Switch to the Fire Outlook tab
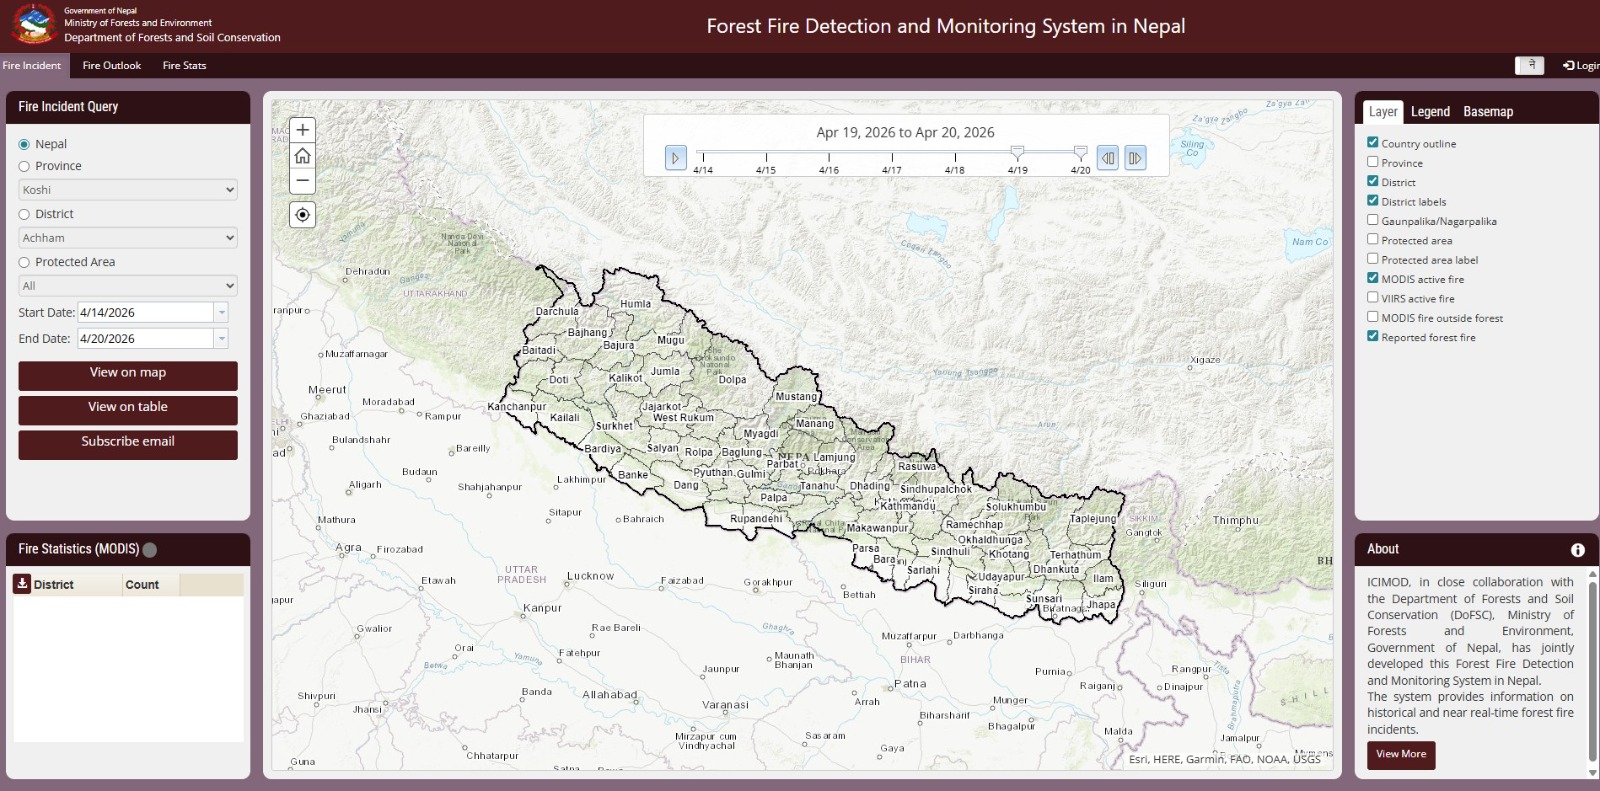Image resolution: width=1600 pixels, height=791 pixels. [x=111, y=66]
